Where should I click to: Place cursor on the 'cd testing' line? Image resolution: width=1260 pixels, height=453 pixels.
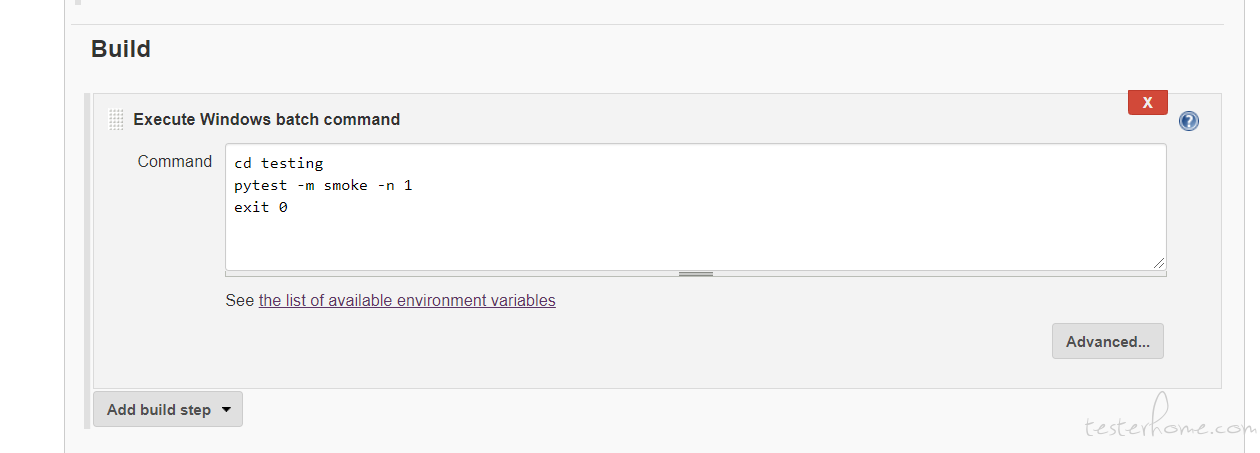[x=279, y=163]
